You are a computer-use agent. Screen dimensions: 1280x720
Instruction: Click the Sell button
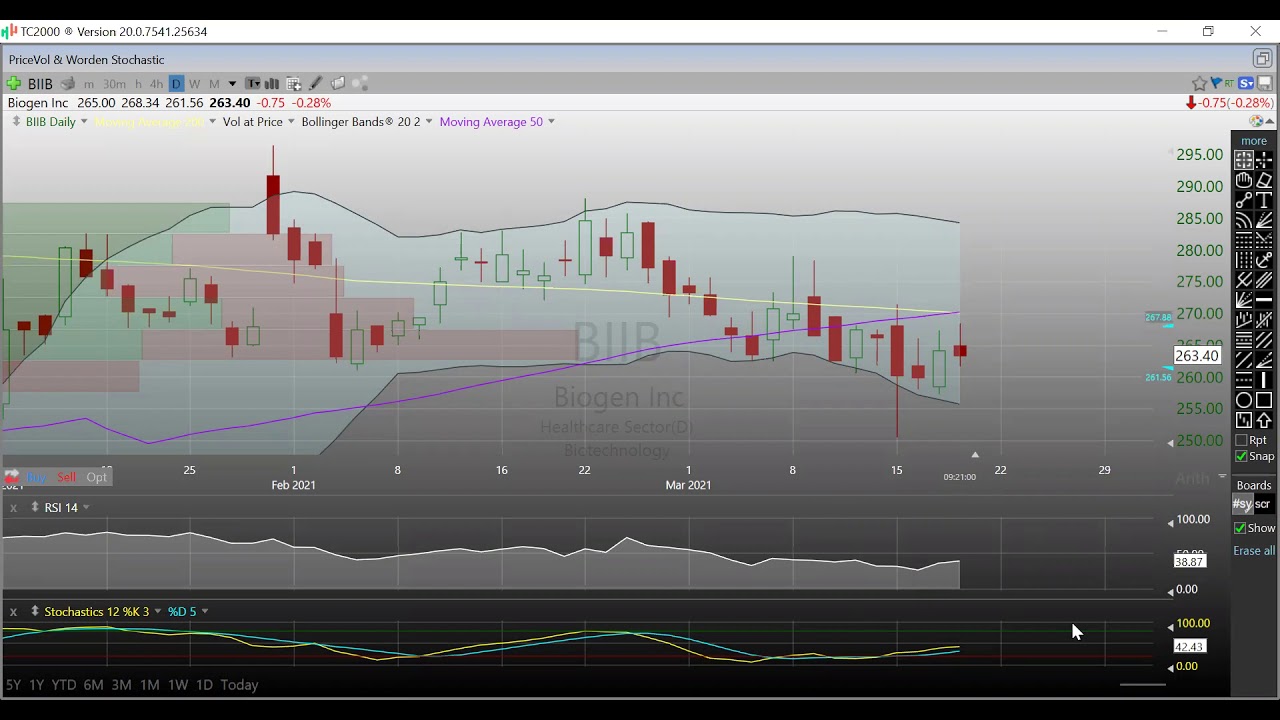(x=66, y=477)
